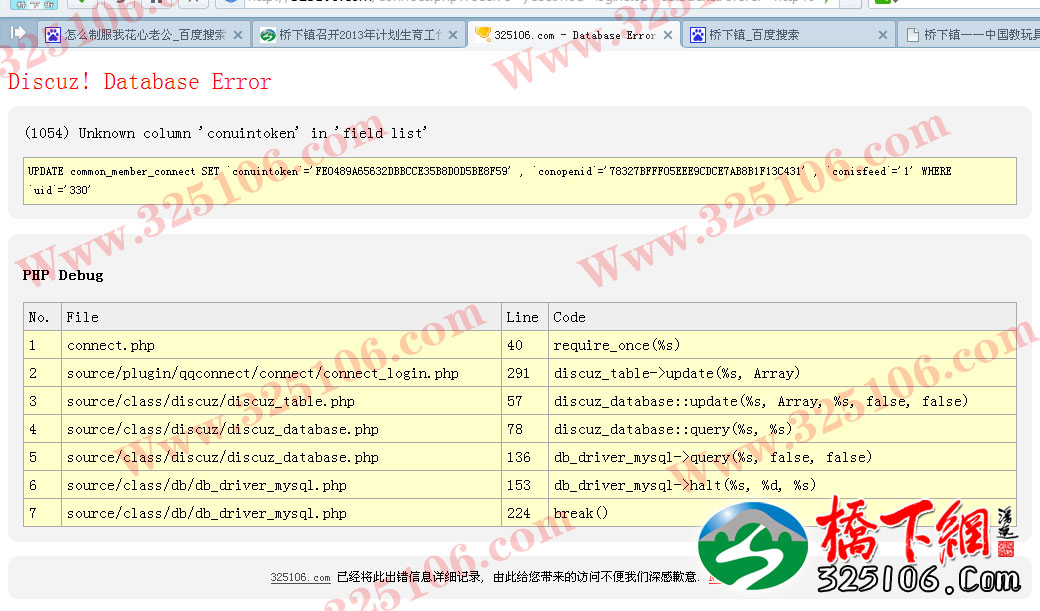
Task: Click the discuz_table.php file path cell
Action: 281,401
